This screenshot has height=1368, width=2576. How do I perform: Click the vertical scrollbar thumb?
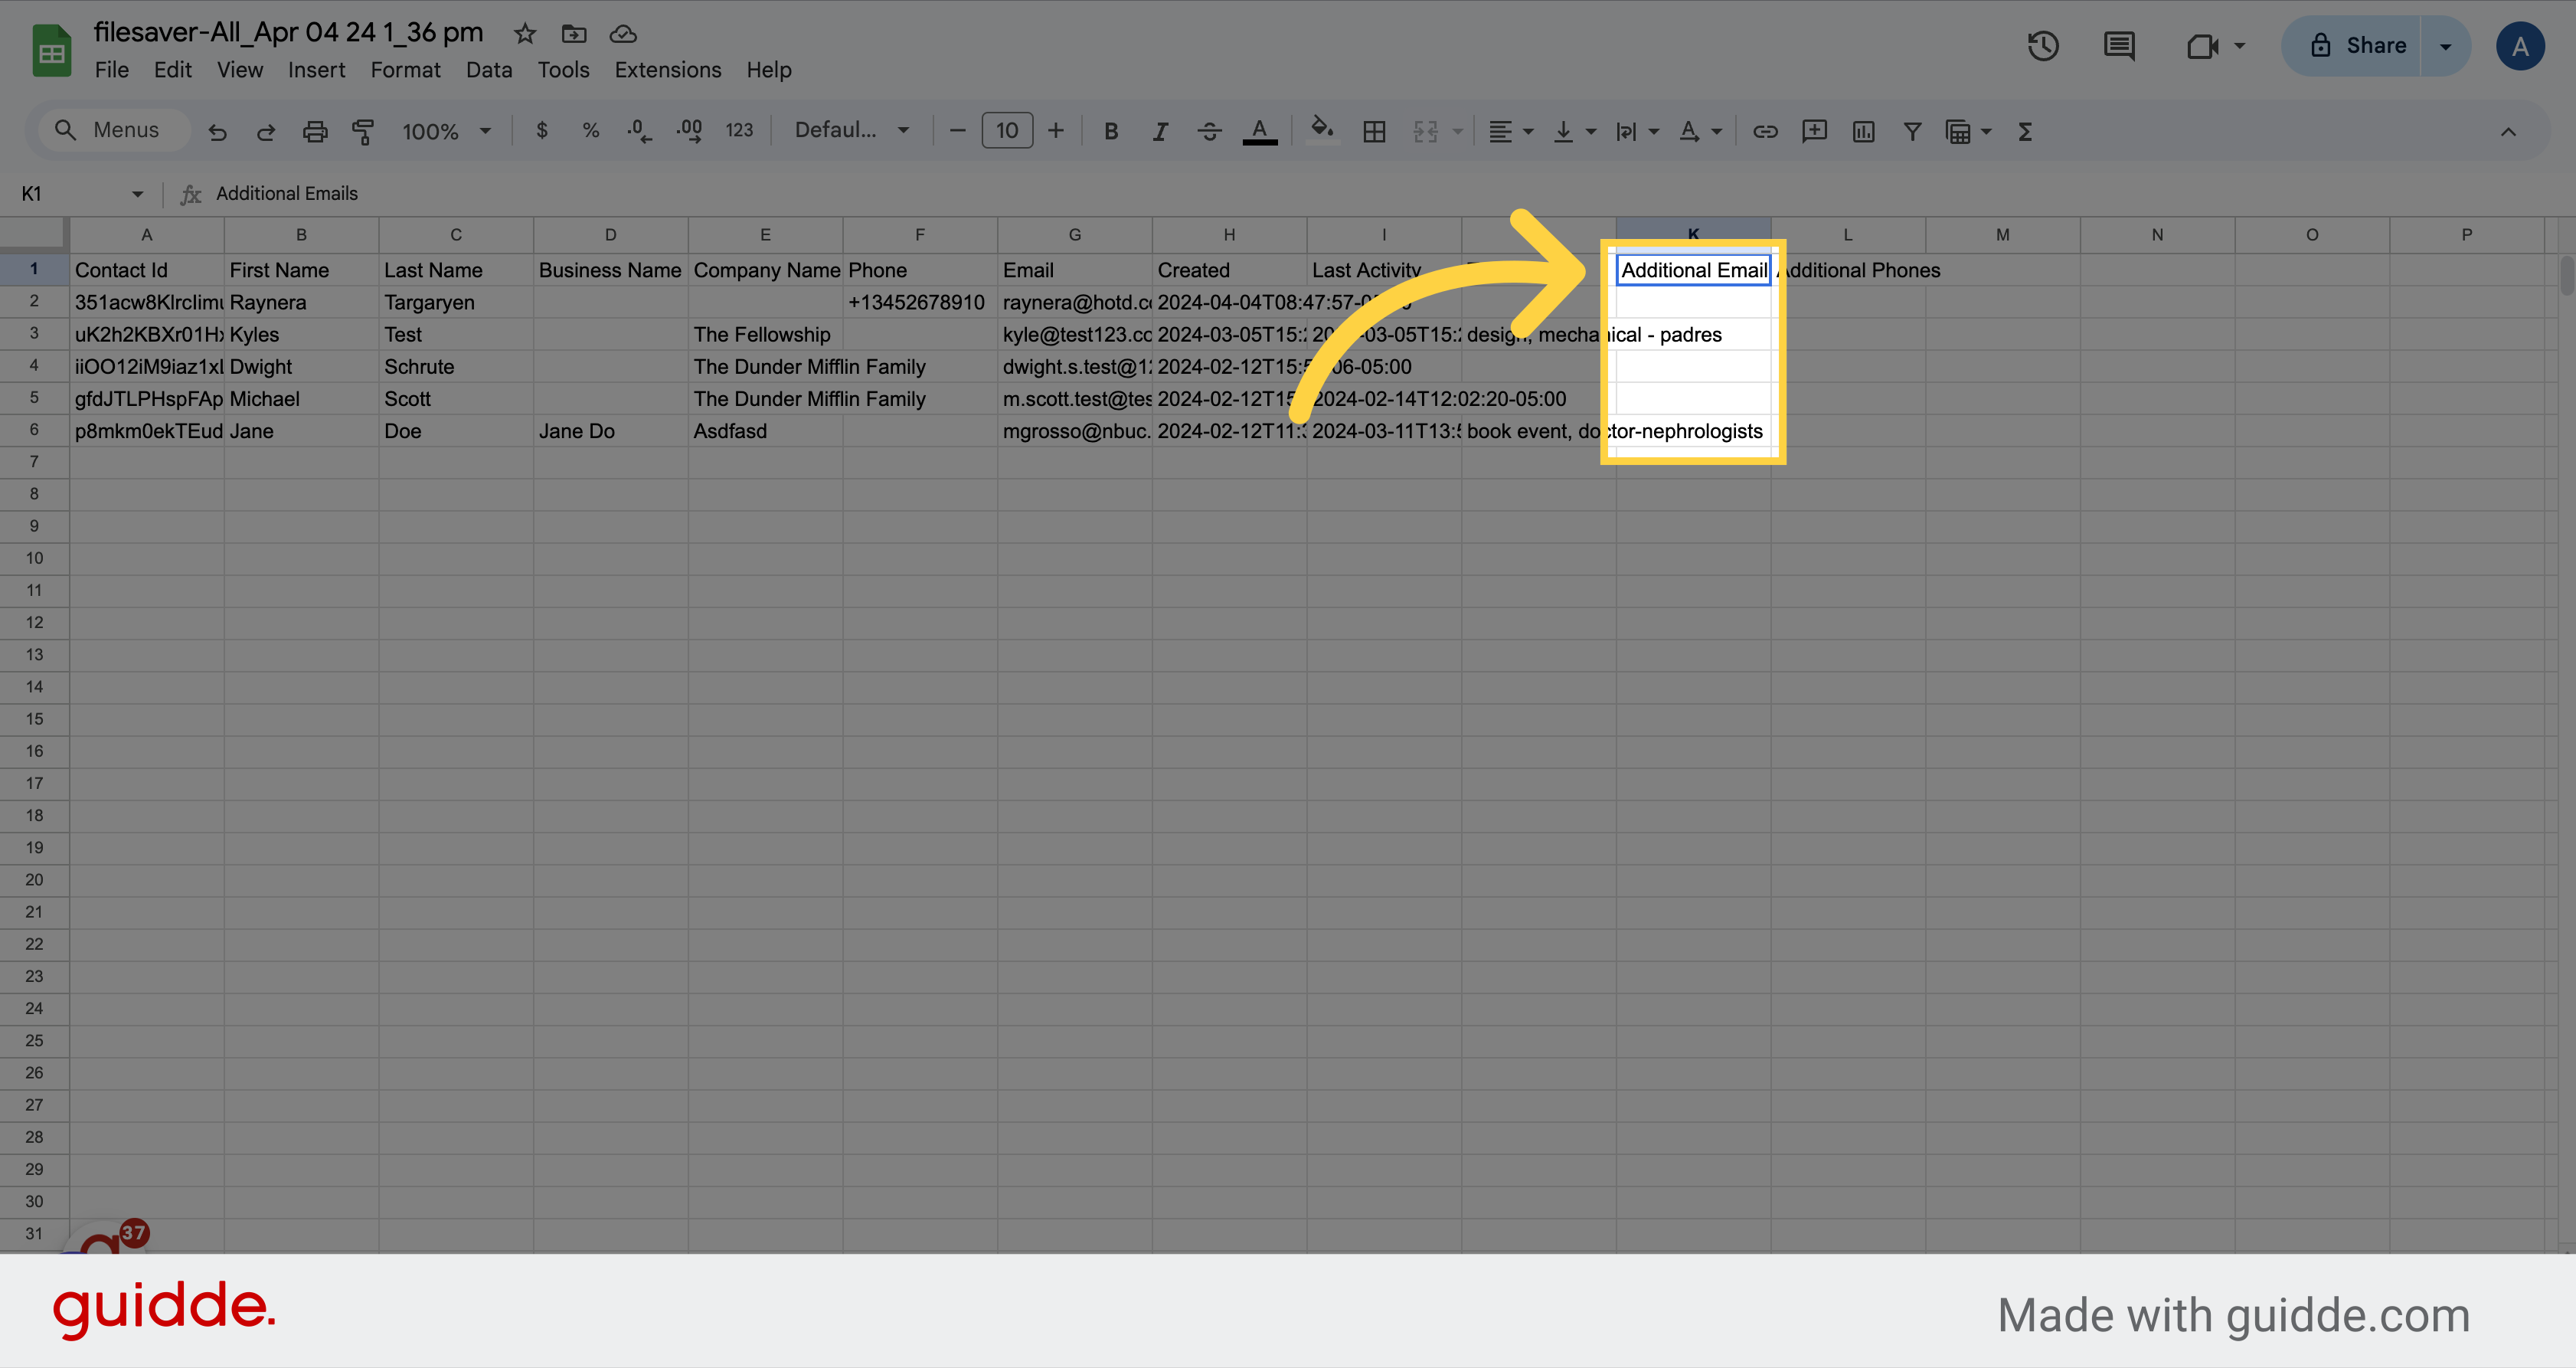2566,274
